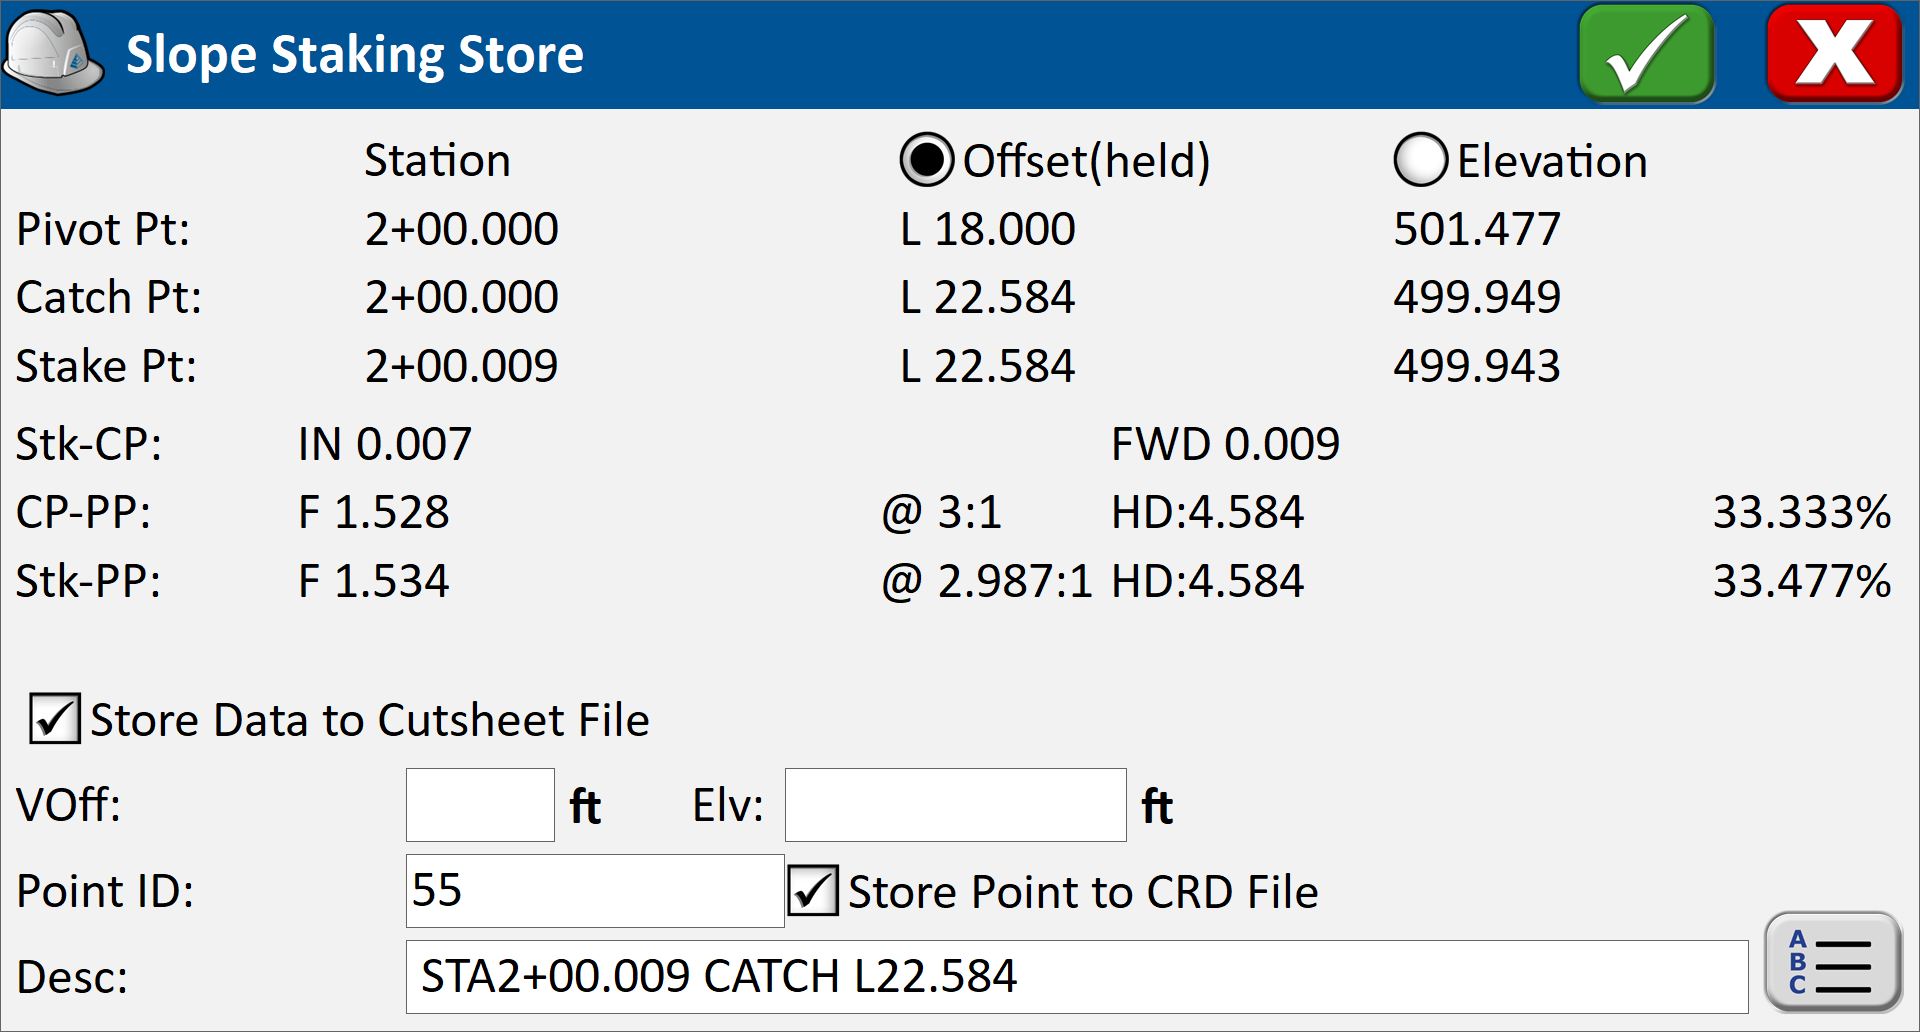Click the 33.333% slope value

(1802, 512)
